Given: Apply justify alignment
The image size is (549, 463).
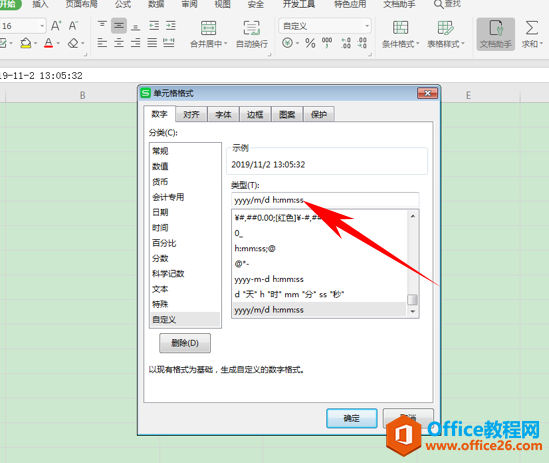Looking at the screenshot, I should coord(152,43).
